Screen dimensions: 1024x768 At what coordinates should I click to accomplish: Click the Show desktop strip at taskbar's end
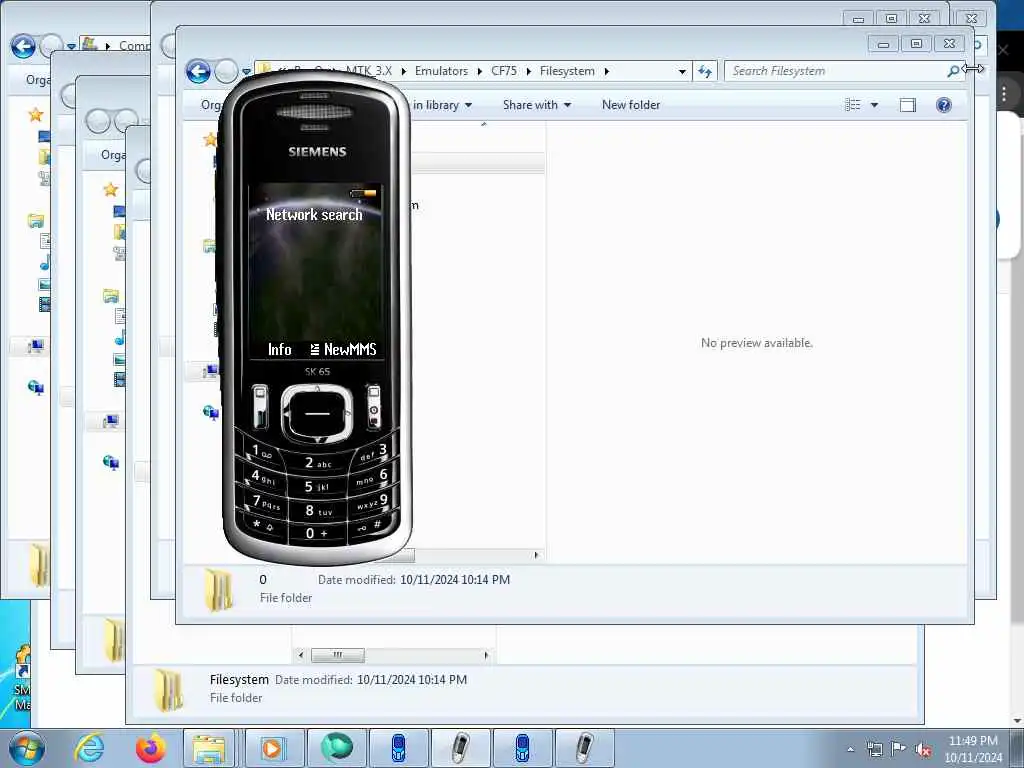tap(1018, 748)
